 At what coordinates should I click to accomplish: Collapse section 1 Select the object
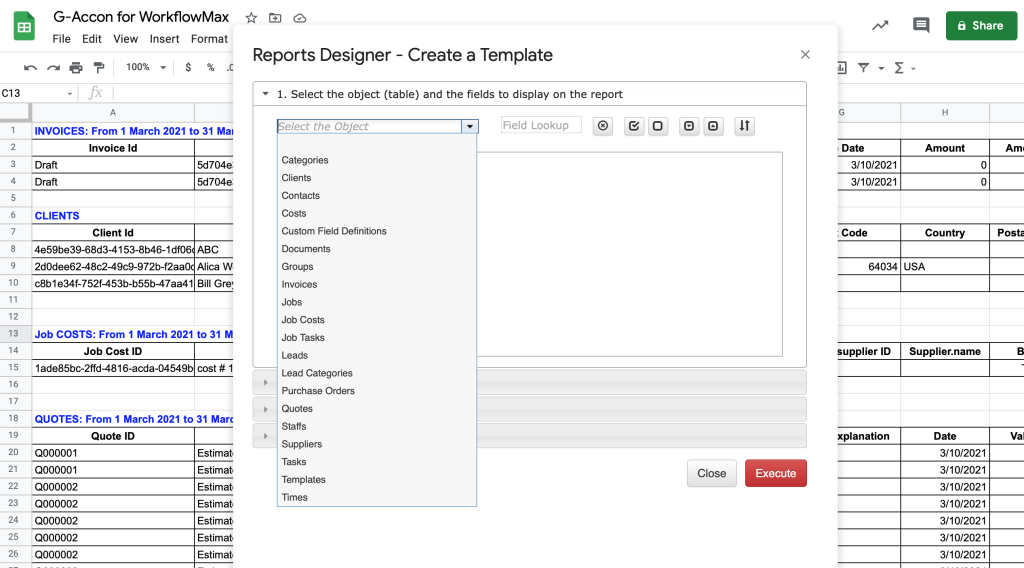[x=265, y=94]
